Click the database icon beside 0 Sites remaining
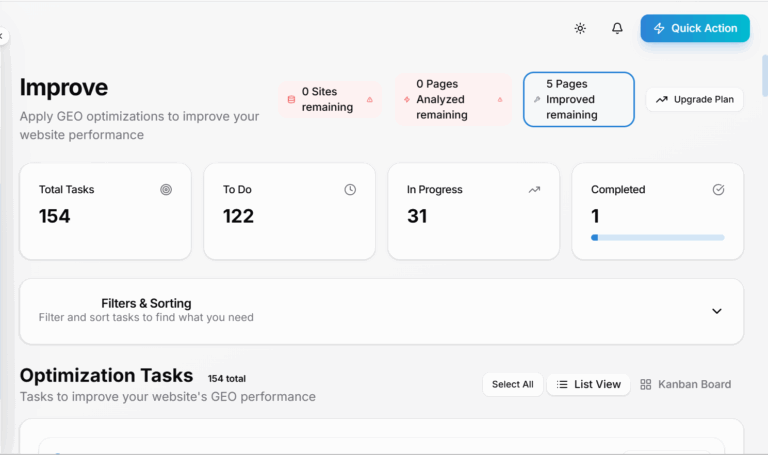 point(291,100)
